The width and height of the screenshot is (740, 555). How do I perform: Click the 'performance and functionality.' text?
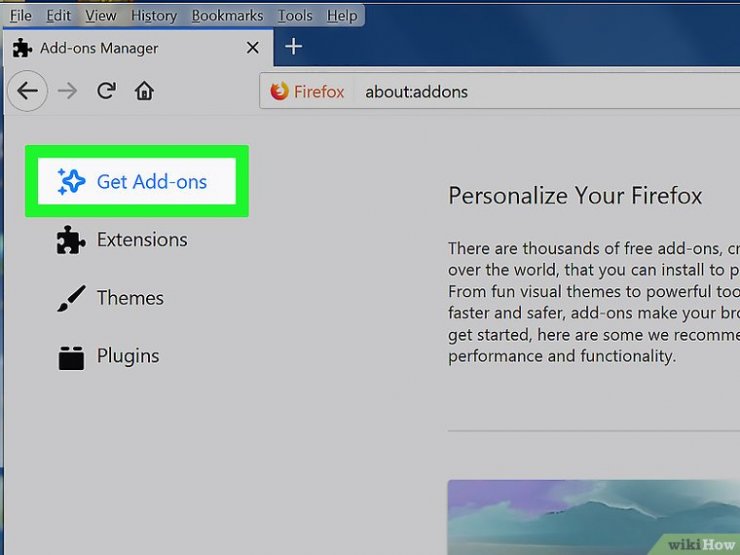tap(562, 356)
